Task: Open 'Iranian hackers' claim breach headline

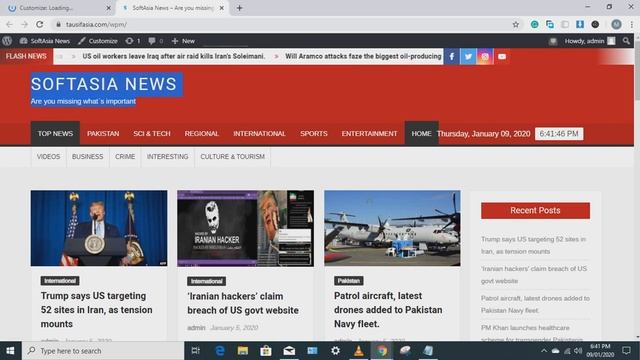Action: coord(243,303)
